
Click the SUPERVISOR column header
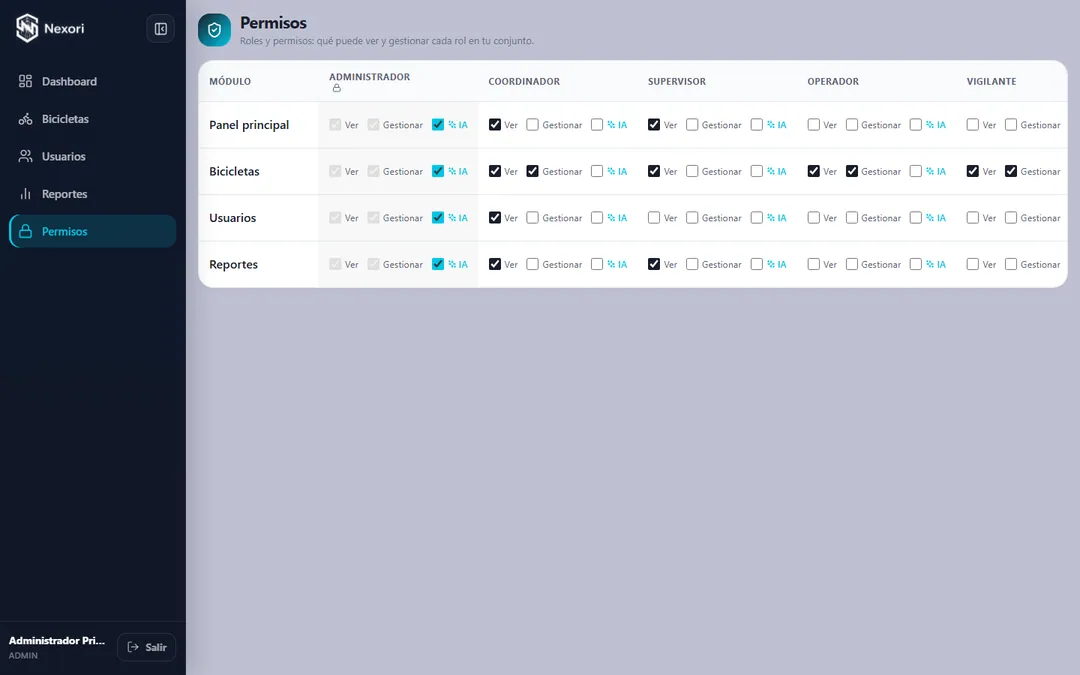[x=676, y=81]
